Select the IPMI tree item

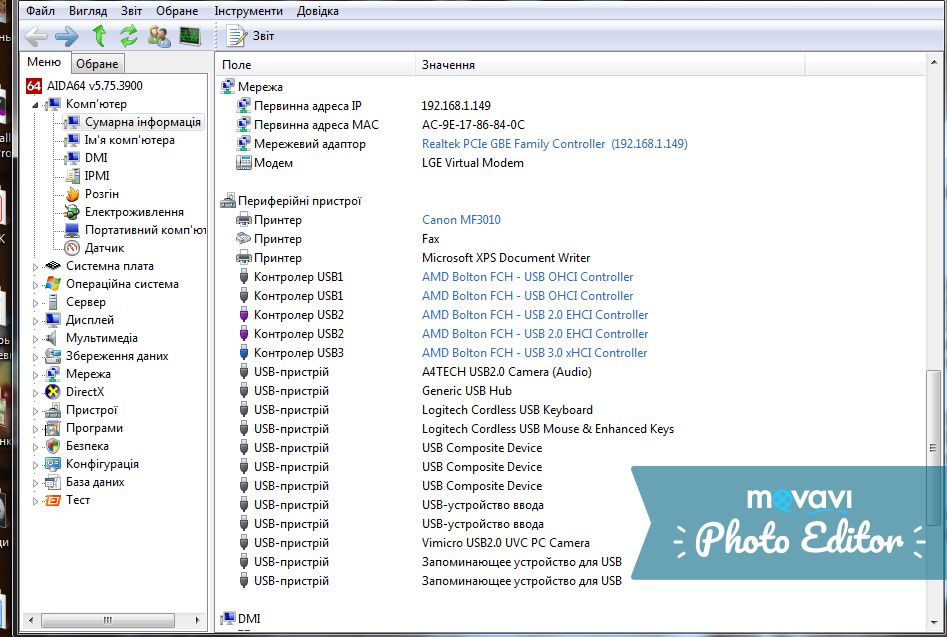point(97,176)
